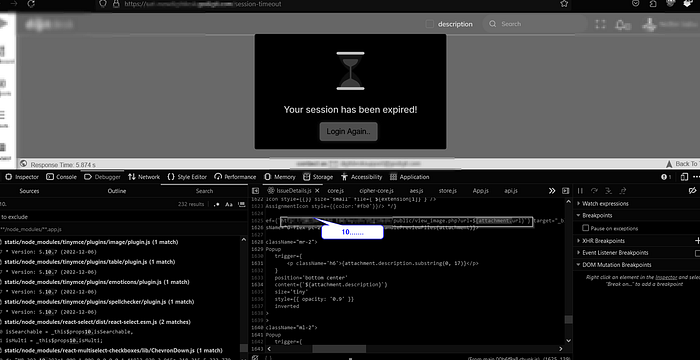Open the core.js source tab
Viewport: 700px width, 360px height.
pyautogui.click(x=335, y=191)
